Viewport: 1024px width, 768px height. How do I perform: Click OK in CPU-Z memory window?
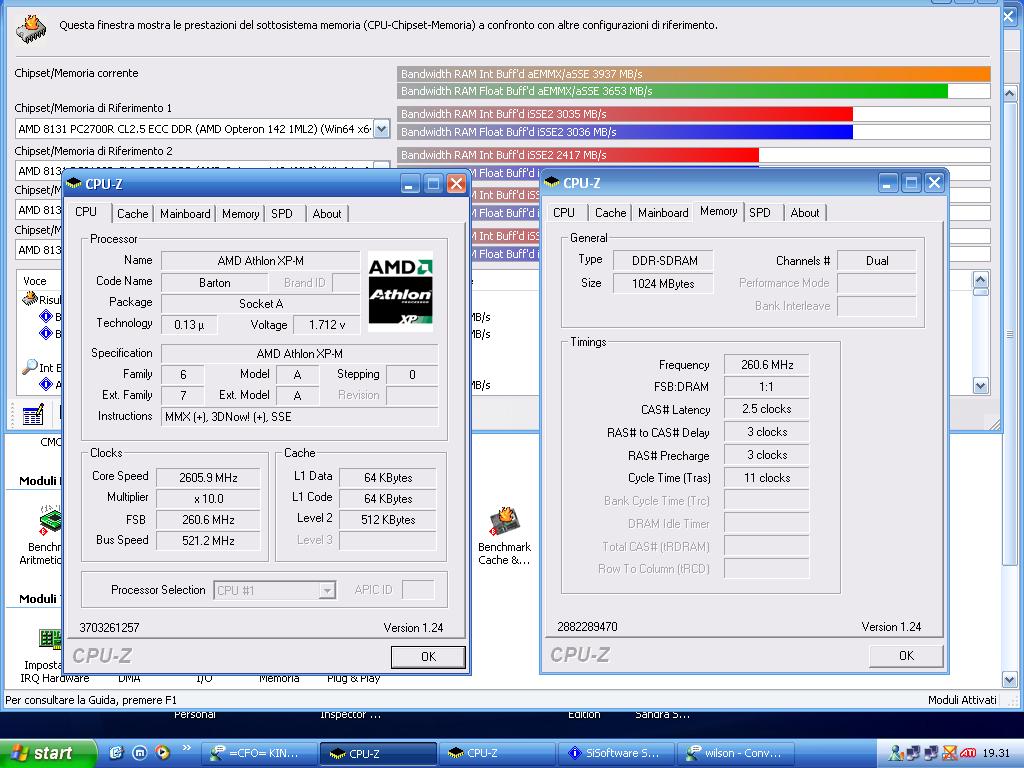pos(906,655)
